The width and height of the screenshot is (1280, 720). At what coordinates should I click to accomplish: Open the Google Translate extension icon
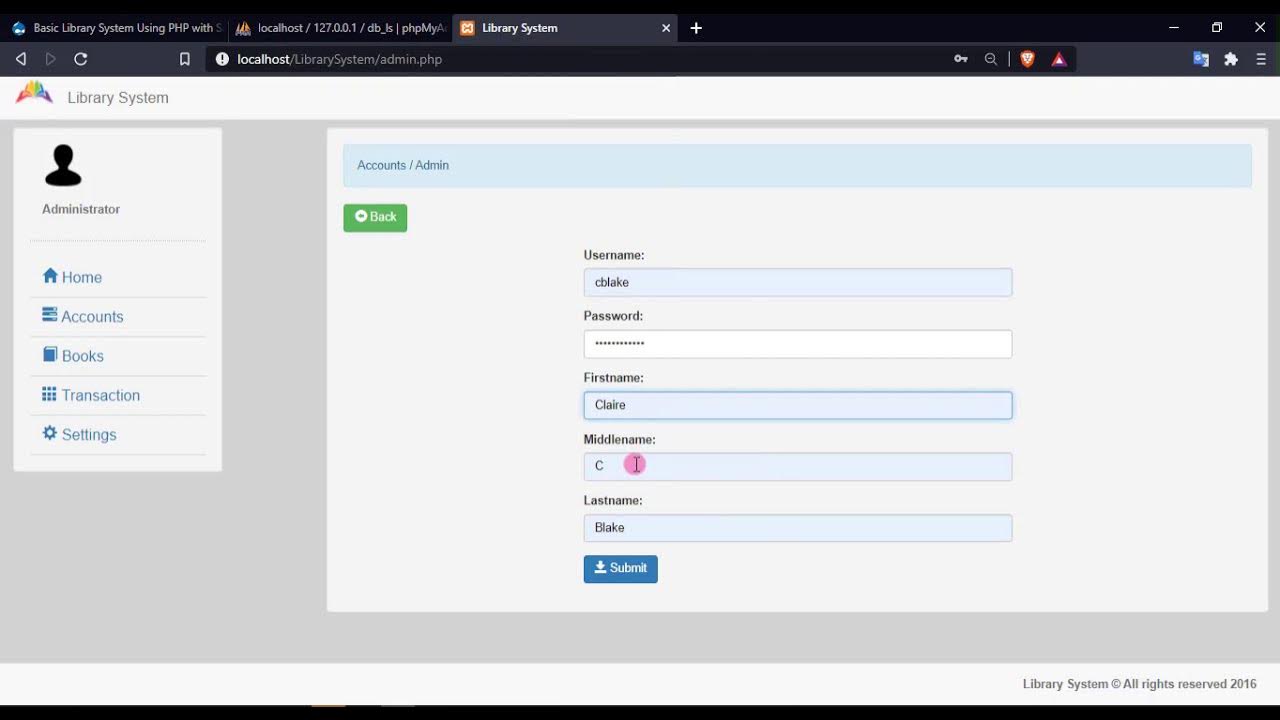[x=1201, y=59]
